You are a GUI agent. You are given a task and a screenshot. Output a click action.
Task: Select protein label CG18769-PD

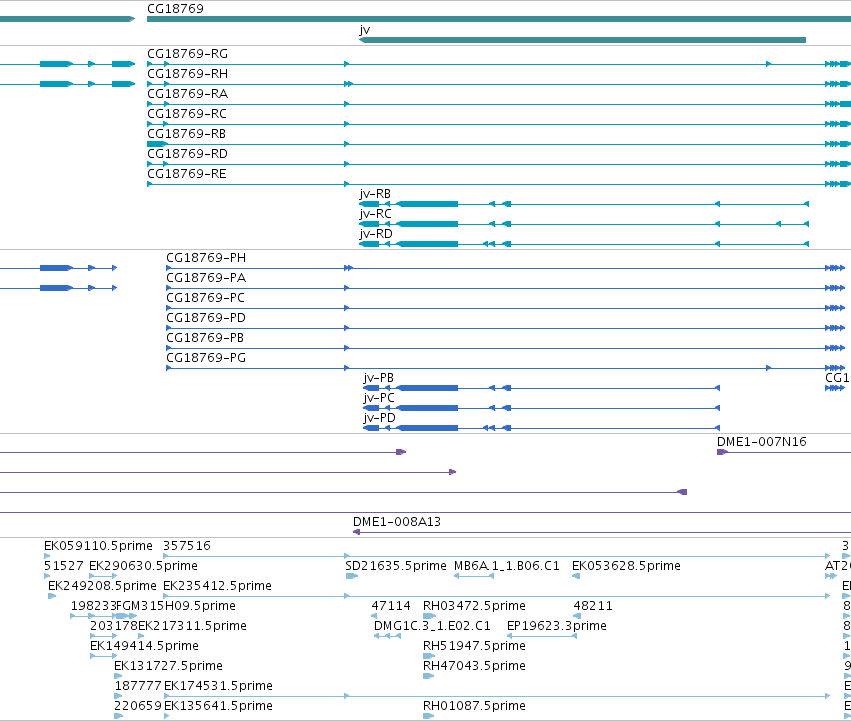point(206,318)
